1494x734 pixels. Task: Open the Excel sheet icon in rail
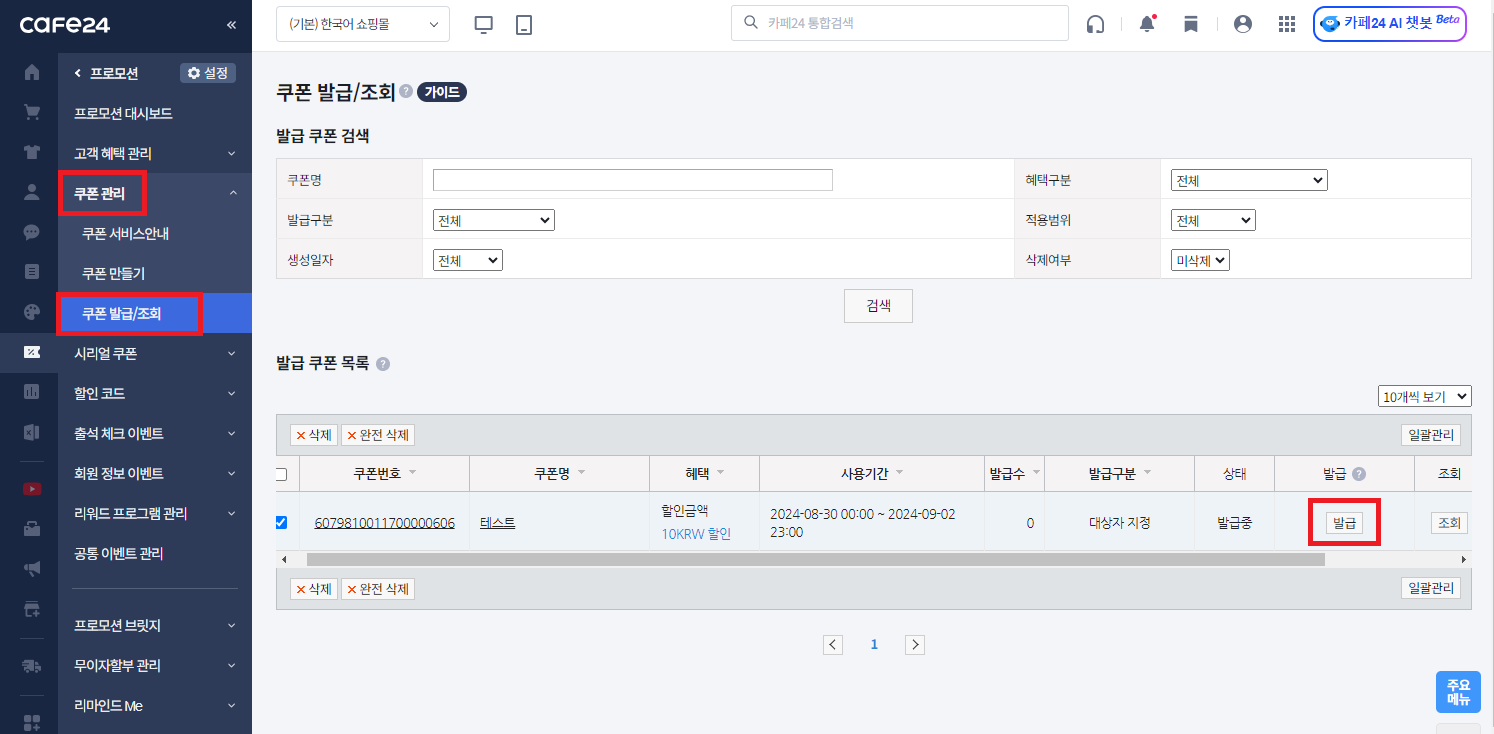click(x=32, y=432)
